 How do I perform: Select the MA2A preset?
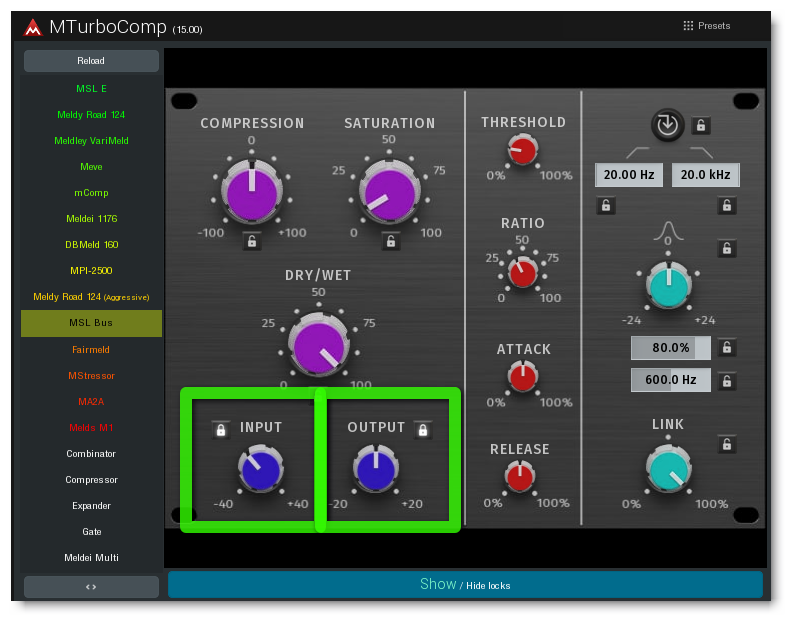pyautogui.click(x=91, y=402)
